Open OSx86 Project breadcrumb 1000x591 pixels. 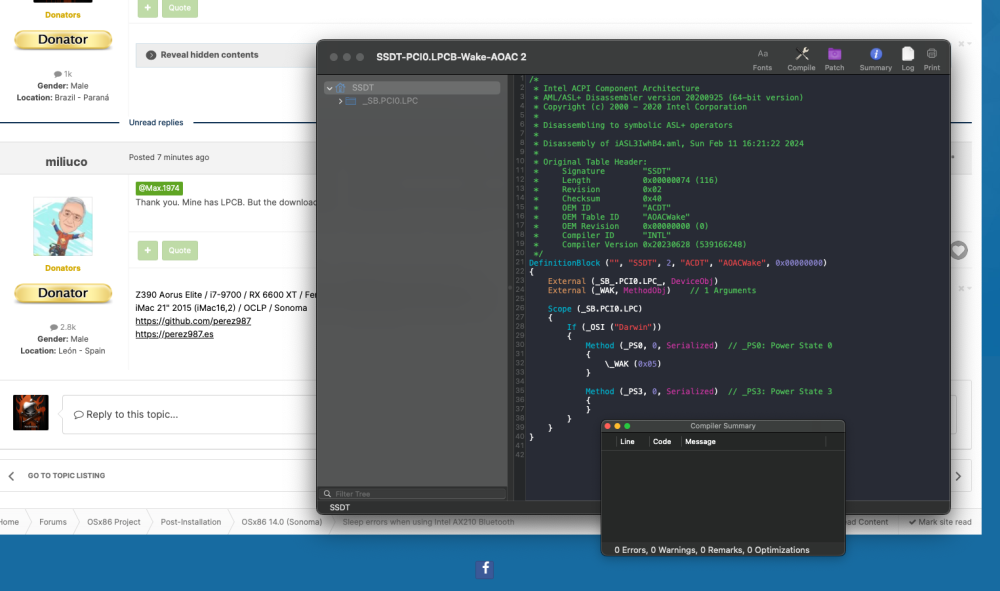pyautogui.click(x=114, y=522)
